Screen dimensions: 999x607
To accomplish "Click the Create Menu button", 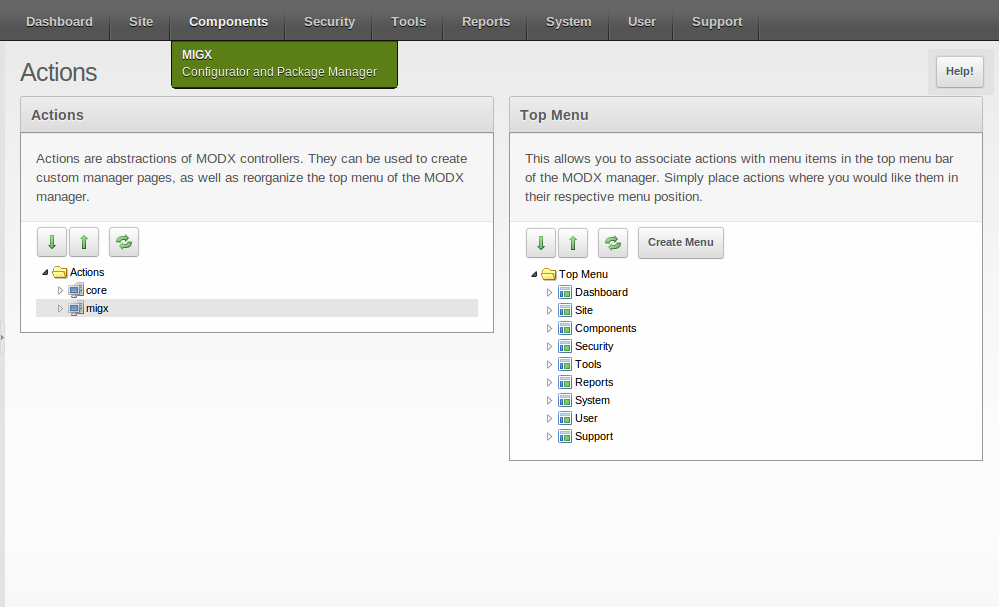I will pos(680,243).
